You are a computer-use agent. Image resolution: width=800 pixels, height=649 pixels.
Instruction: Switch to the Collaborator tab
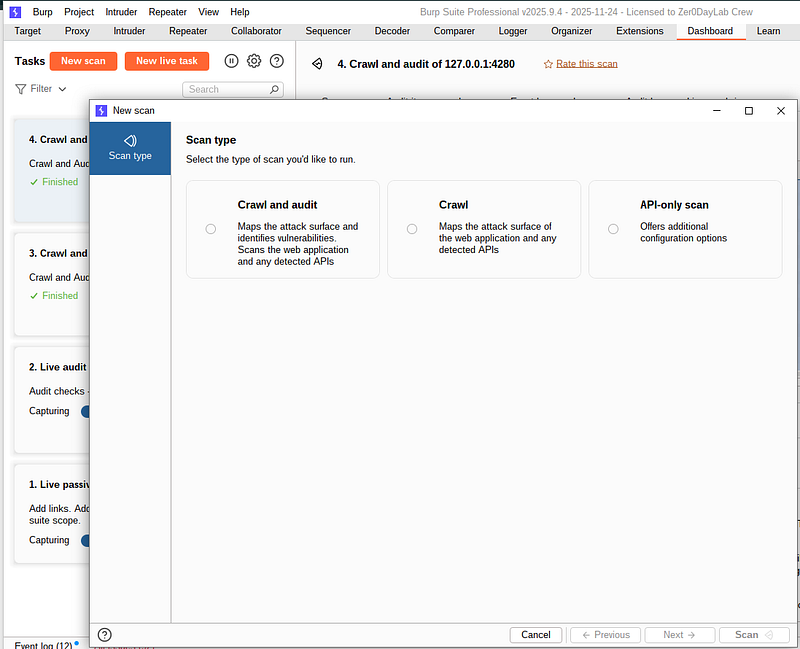pyautogui.click(x=256, y=31)
